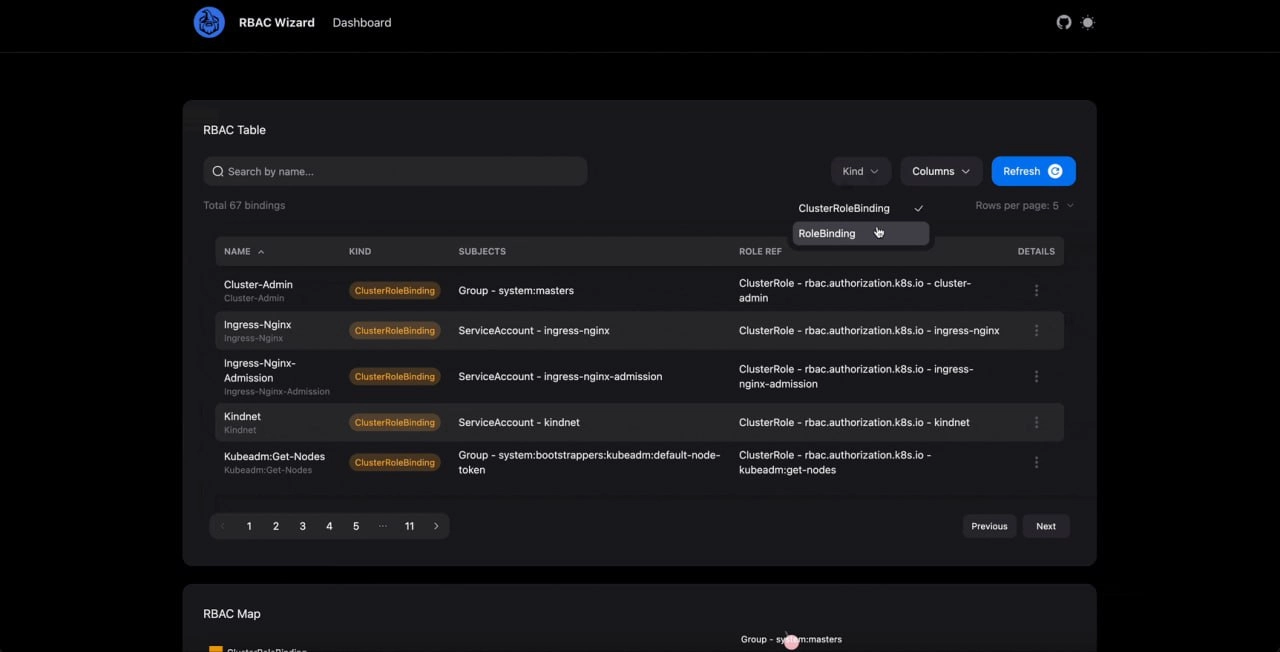Focus the Search by name field

click(395, 171)
